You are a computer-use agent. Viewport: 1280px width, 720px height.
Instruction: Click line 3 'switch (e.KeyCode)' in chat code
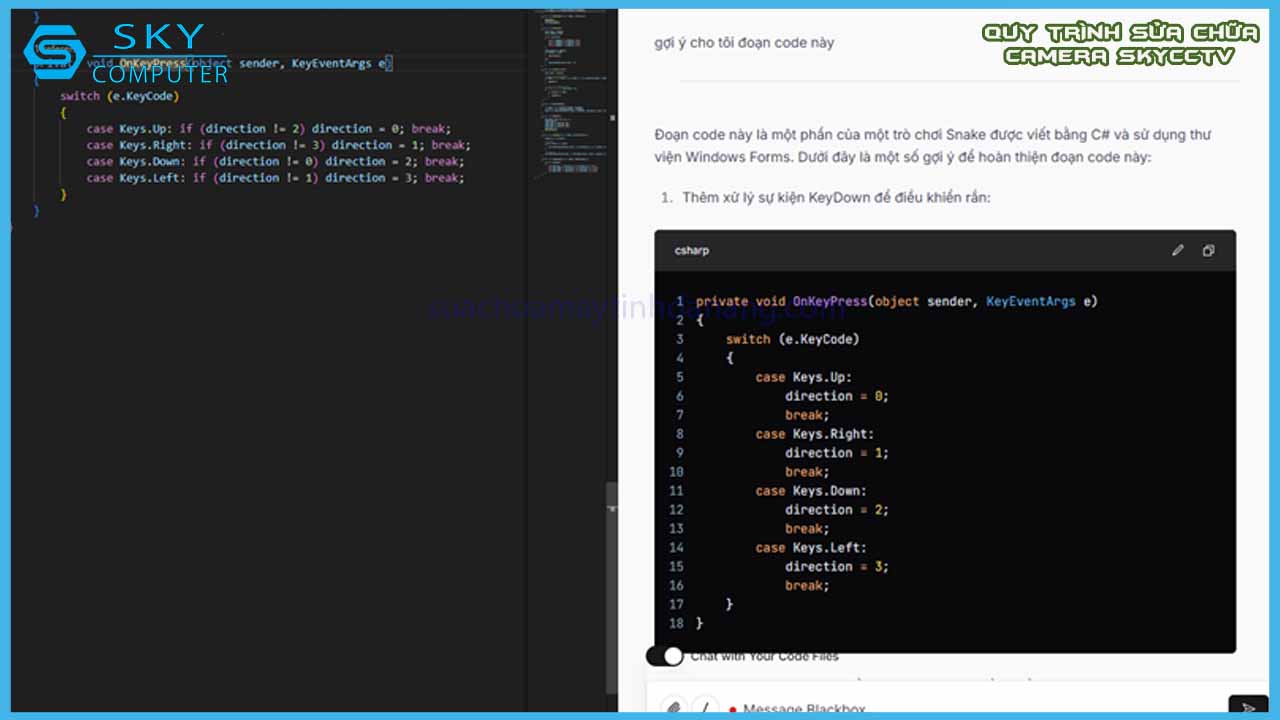pos(792,339)
